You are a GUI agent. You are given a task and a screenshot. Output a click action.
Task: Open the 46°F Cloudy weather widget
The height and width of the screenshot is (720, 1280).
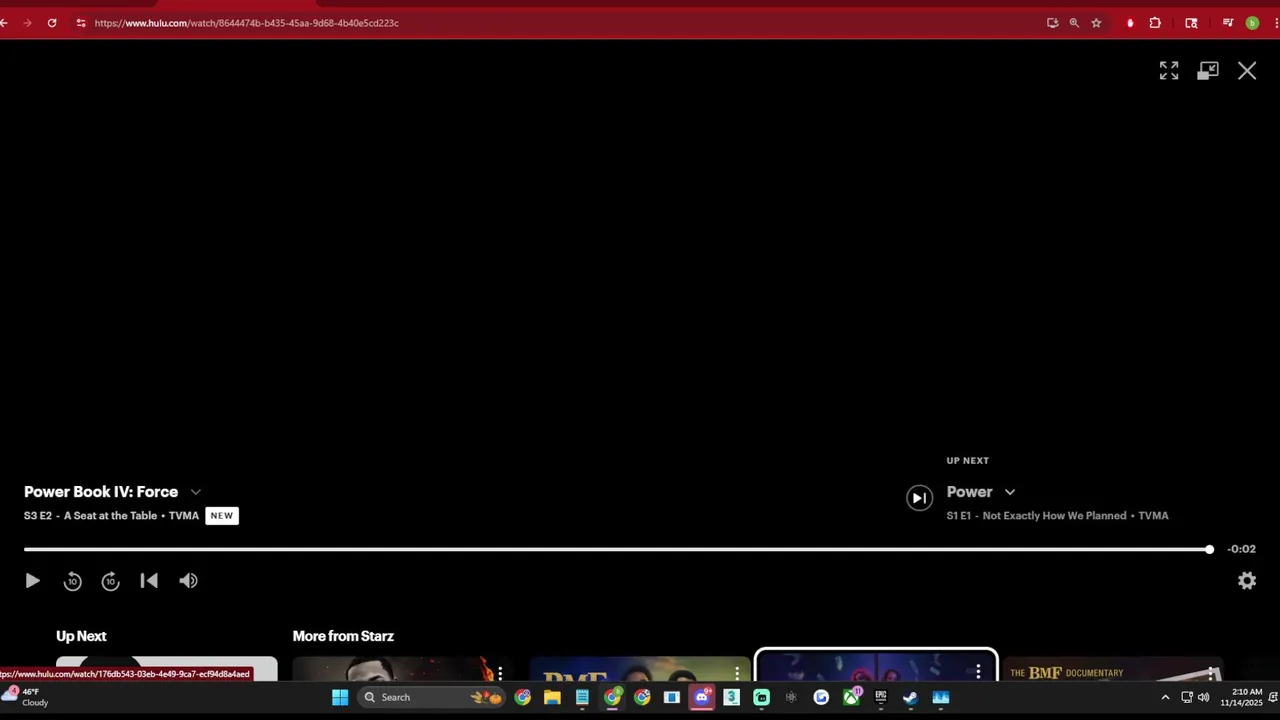(25, 697)
